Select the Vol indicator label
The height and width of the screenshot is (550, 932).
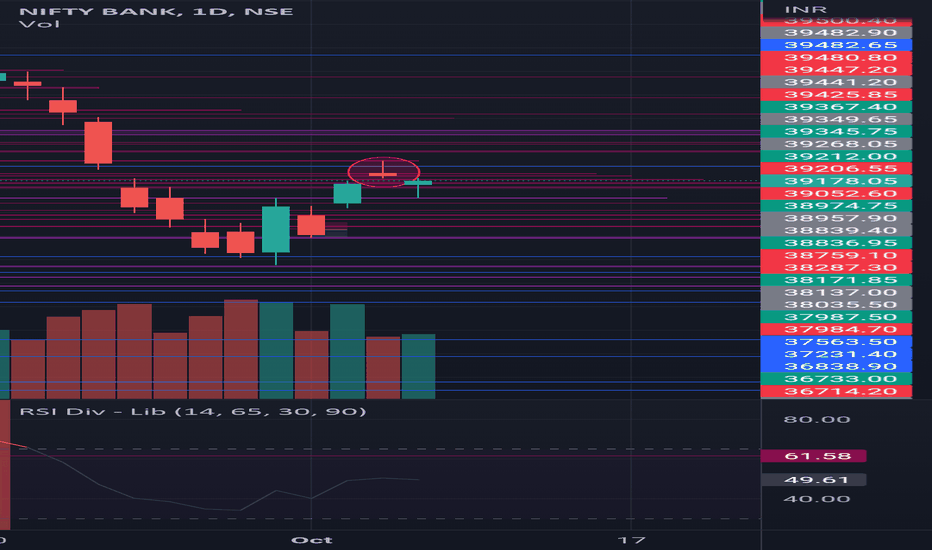(39, 24)
